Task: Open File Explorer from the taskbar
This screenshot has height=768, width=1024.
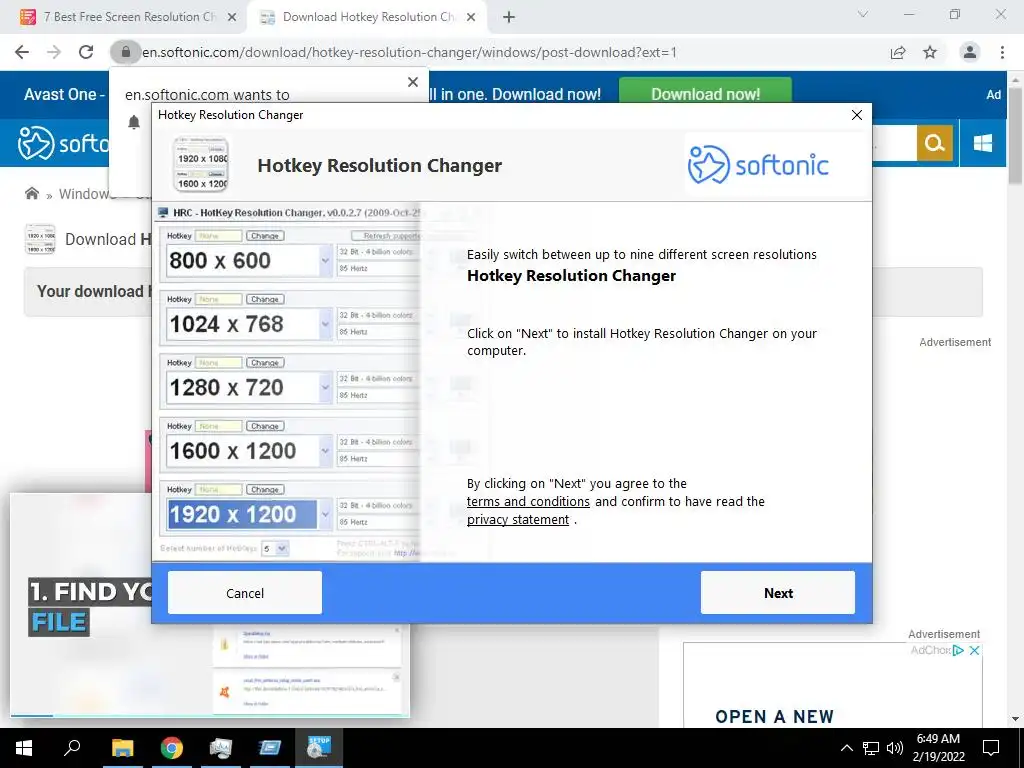Action: 122,748
